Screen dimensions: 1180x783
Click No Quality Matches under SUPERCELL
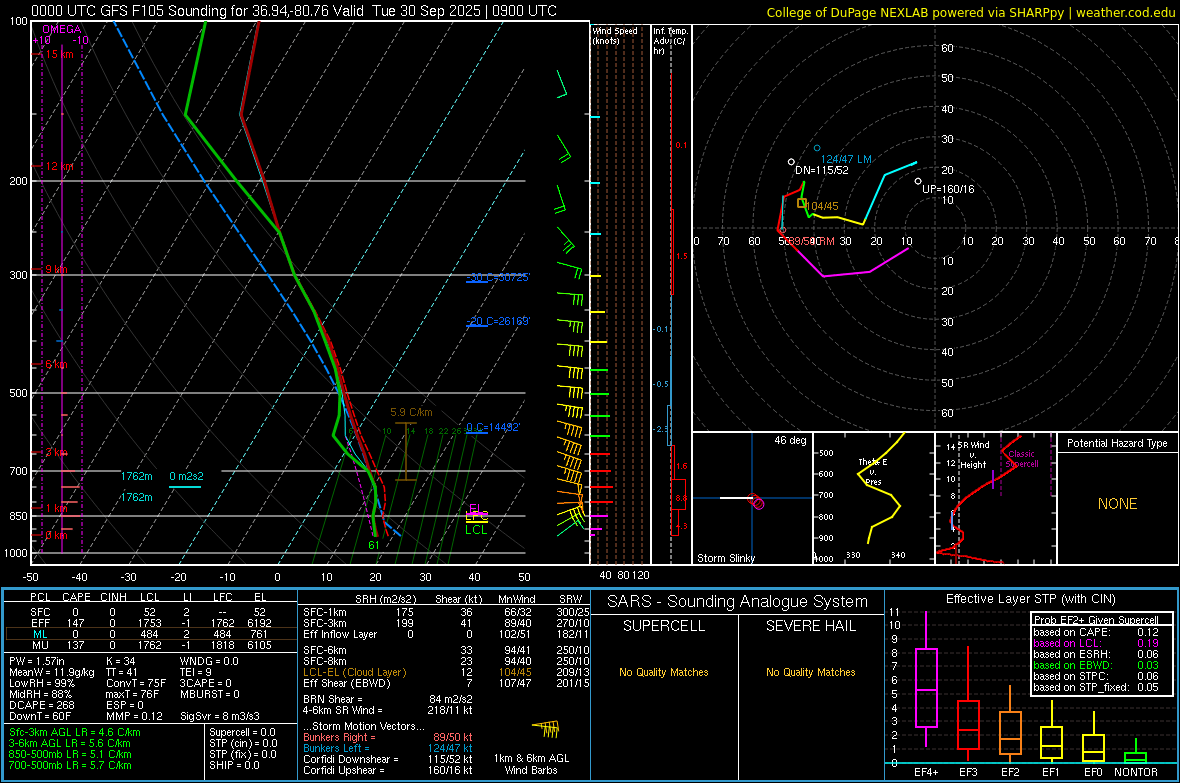click(664, 672)
